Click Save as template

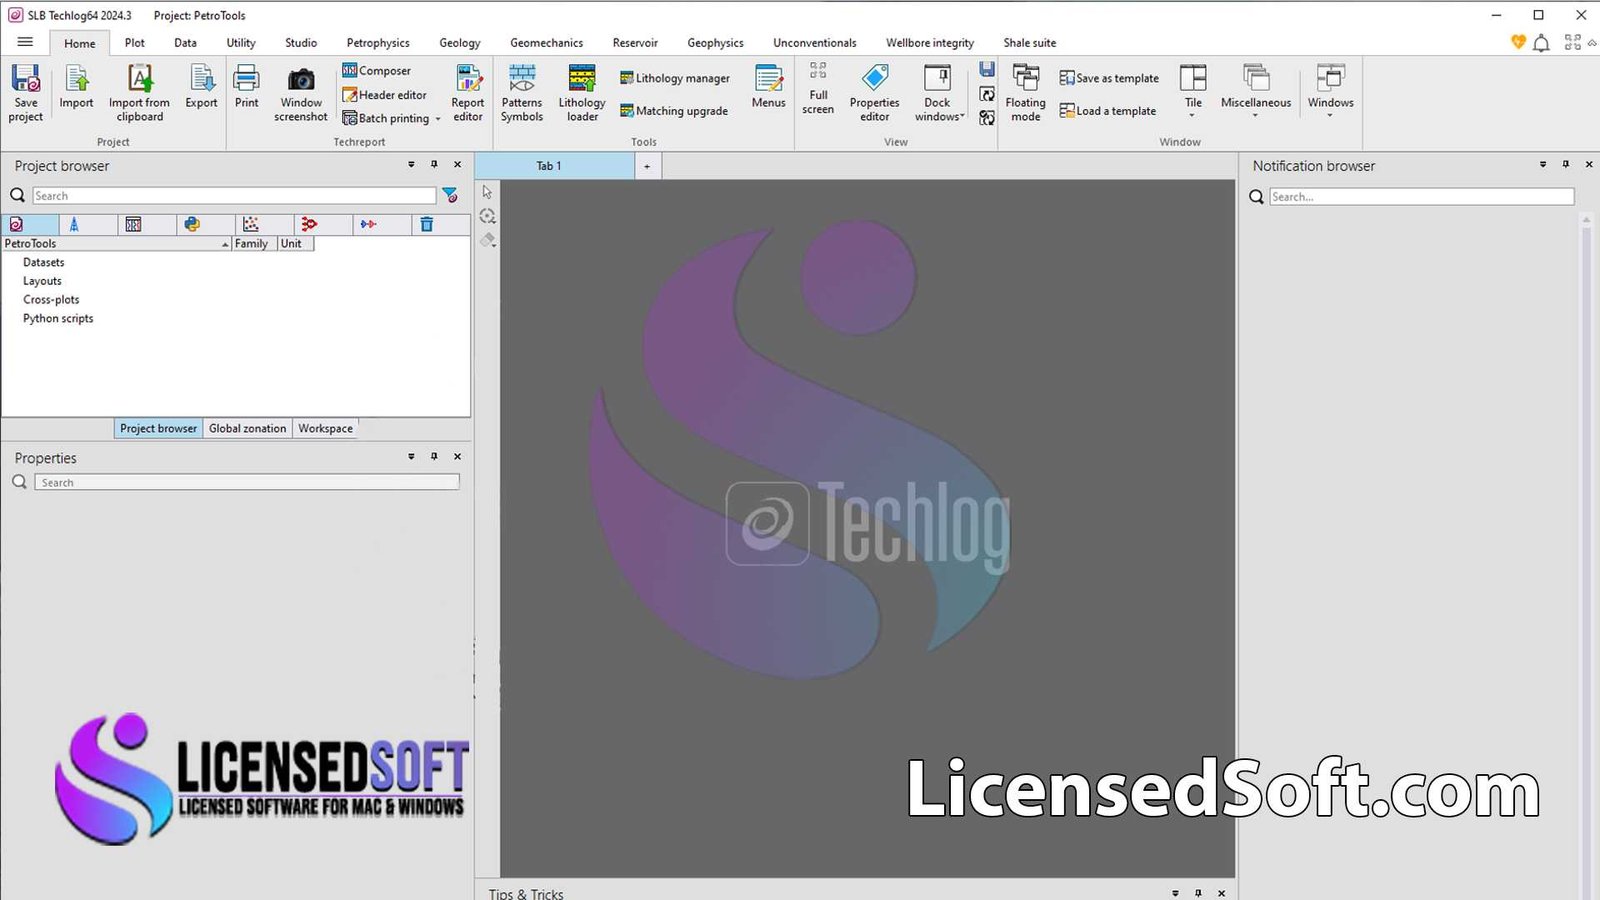coord(1109,78)
